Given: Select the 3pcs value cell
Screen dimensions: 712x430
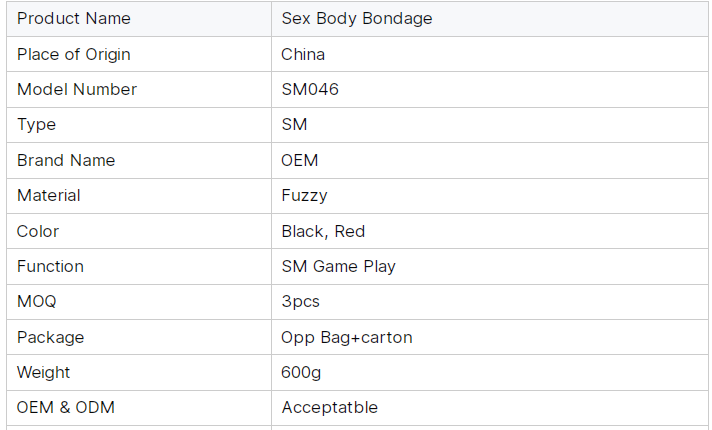Looking at the screenshot, I should pyautogui.click(x=490, y=302).
